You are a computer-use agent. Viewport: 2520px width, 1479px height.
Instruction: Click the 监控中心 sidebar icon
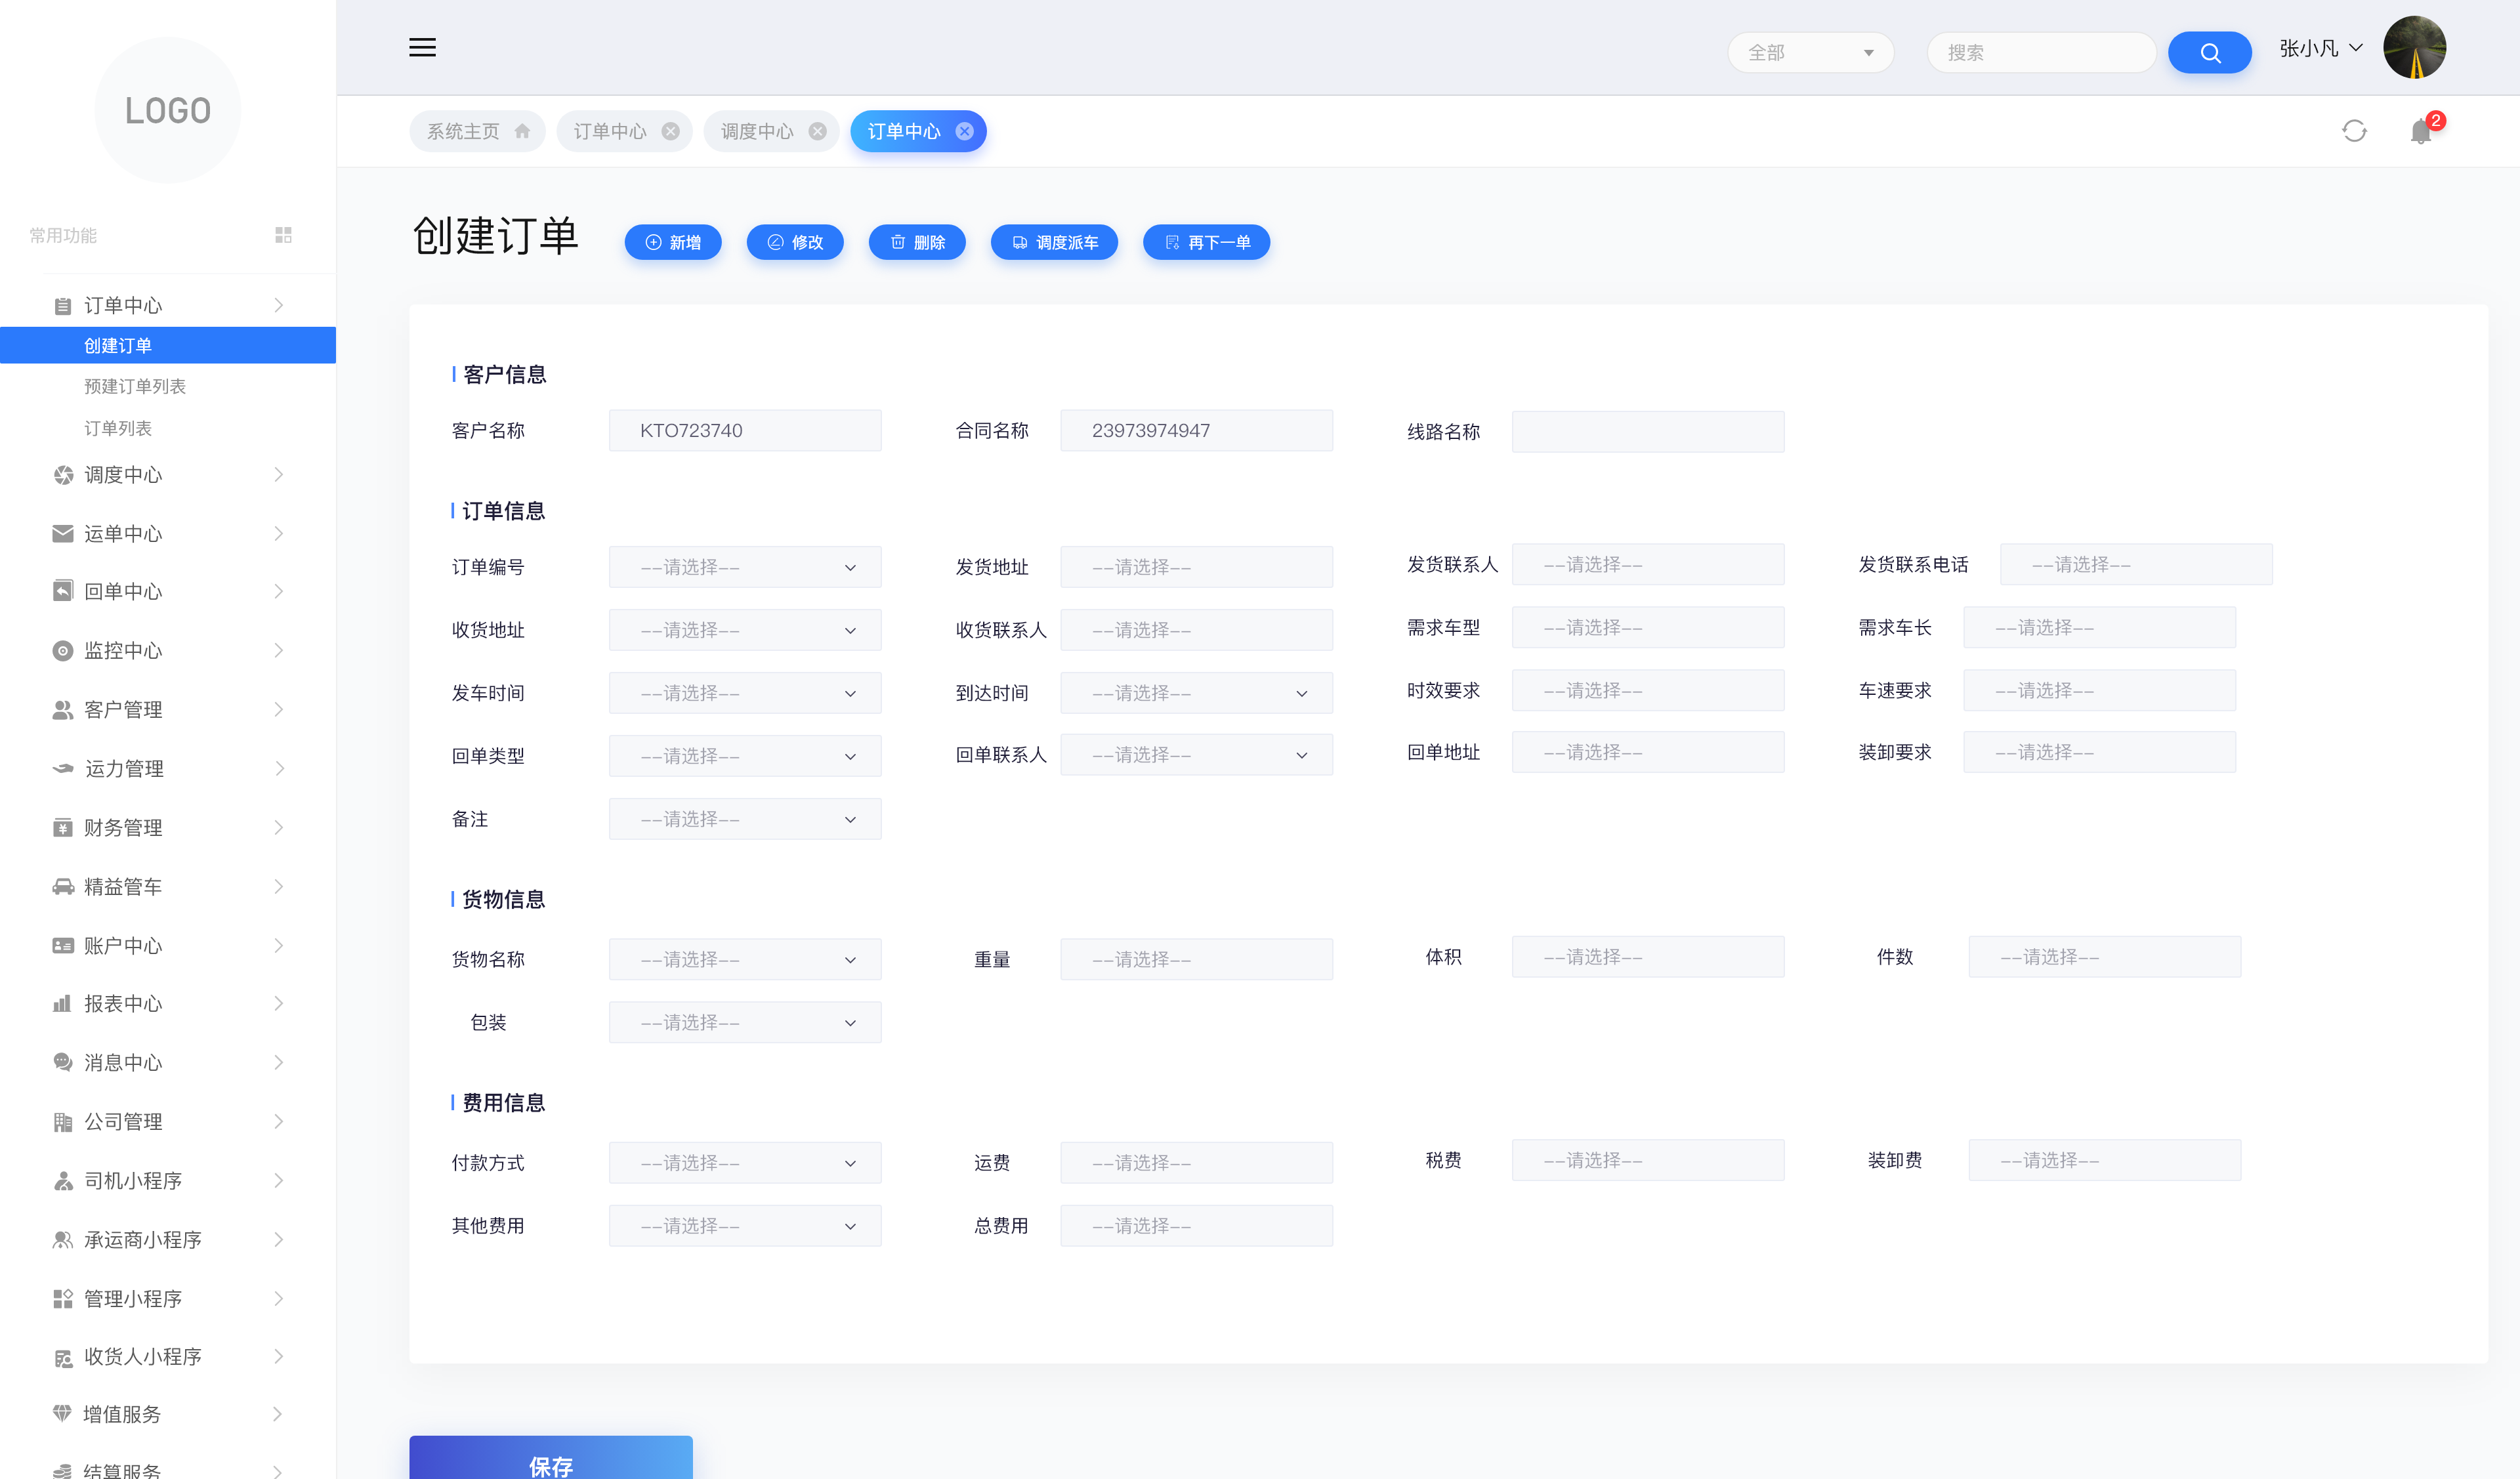point(62,650)
